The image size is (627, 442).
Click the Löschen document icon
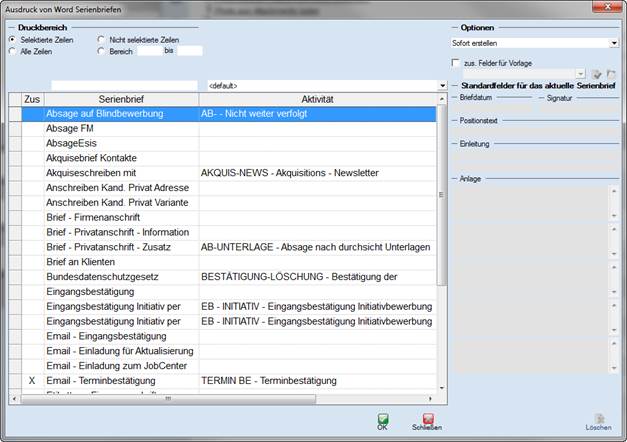point(599,419)
